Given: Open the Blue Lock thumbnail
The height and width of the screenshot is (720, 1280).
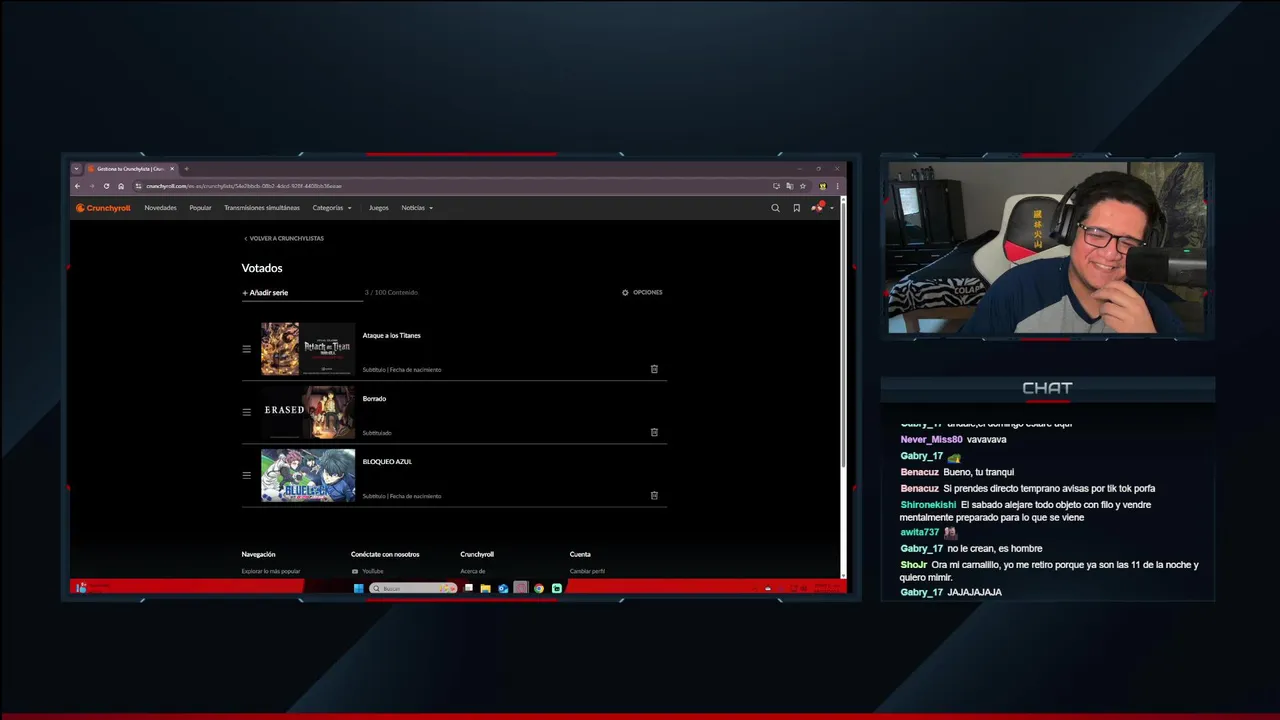Looking at the screenshot, I should [308, 475].
